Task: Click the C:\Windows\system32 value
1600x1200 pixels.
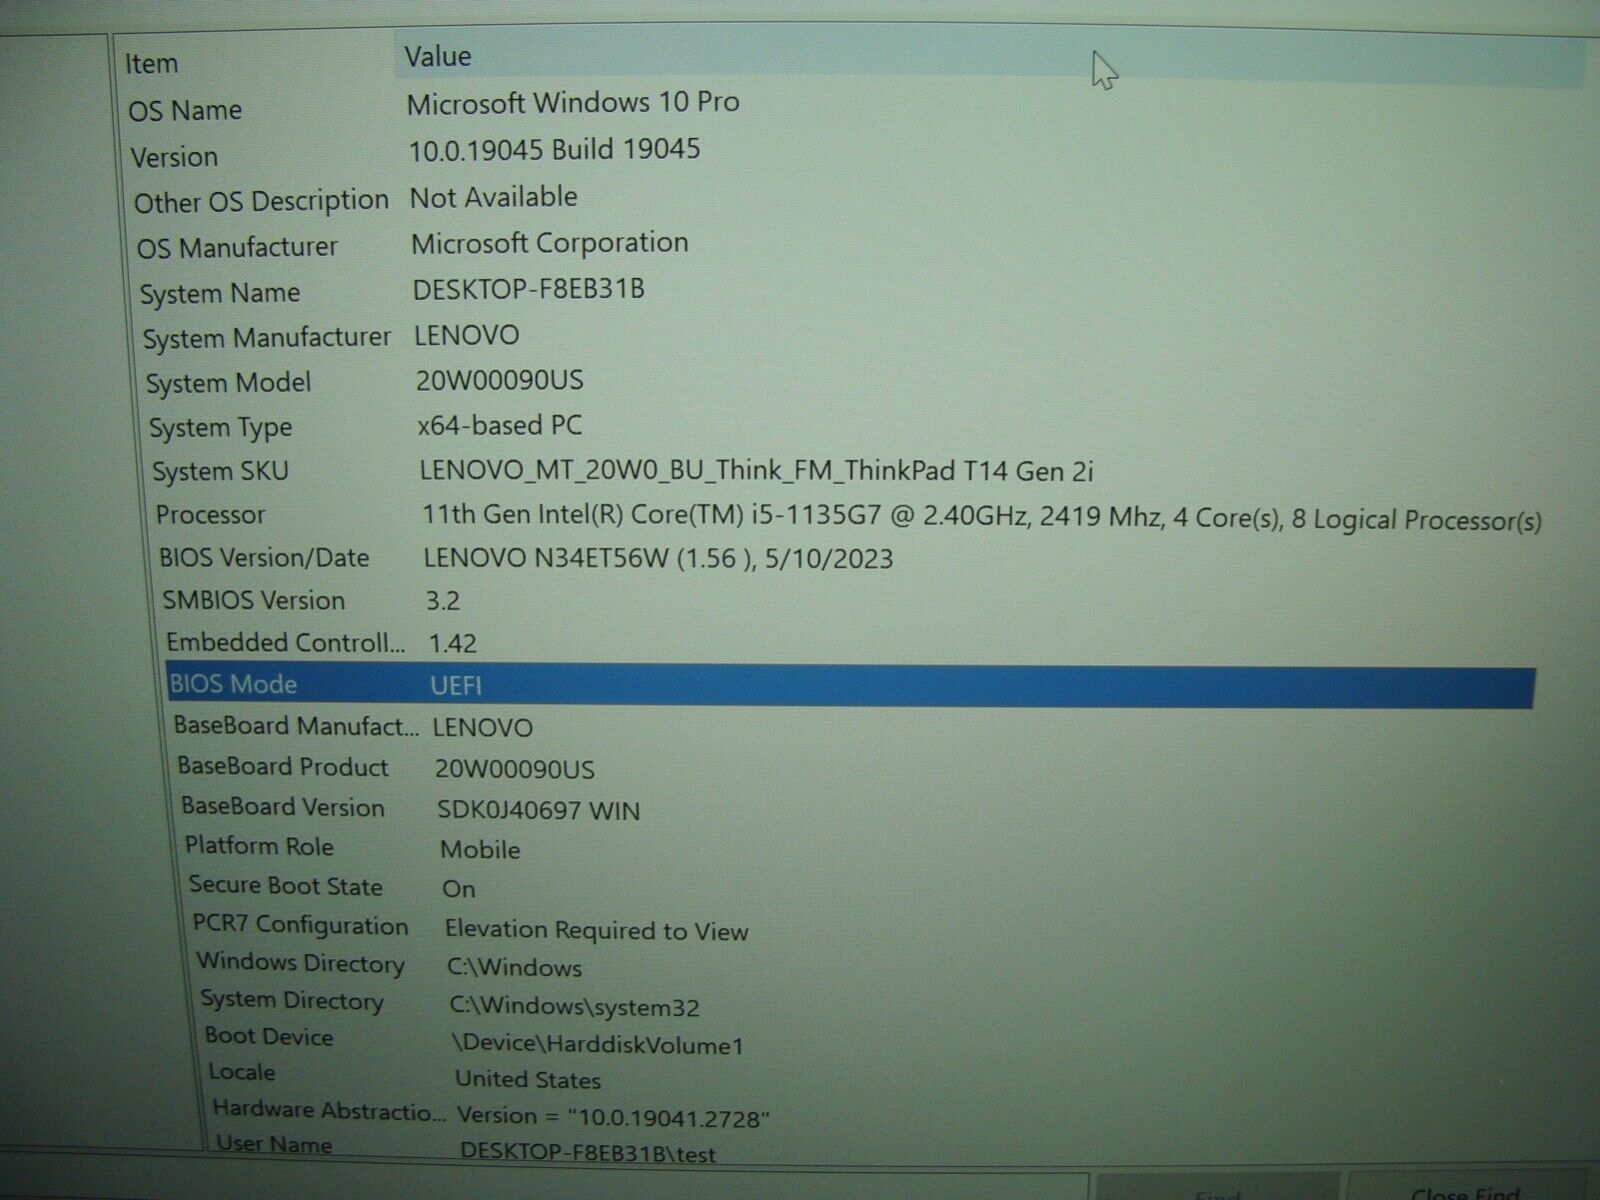Action: coord(574,1007)
